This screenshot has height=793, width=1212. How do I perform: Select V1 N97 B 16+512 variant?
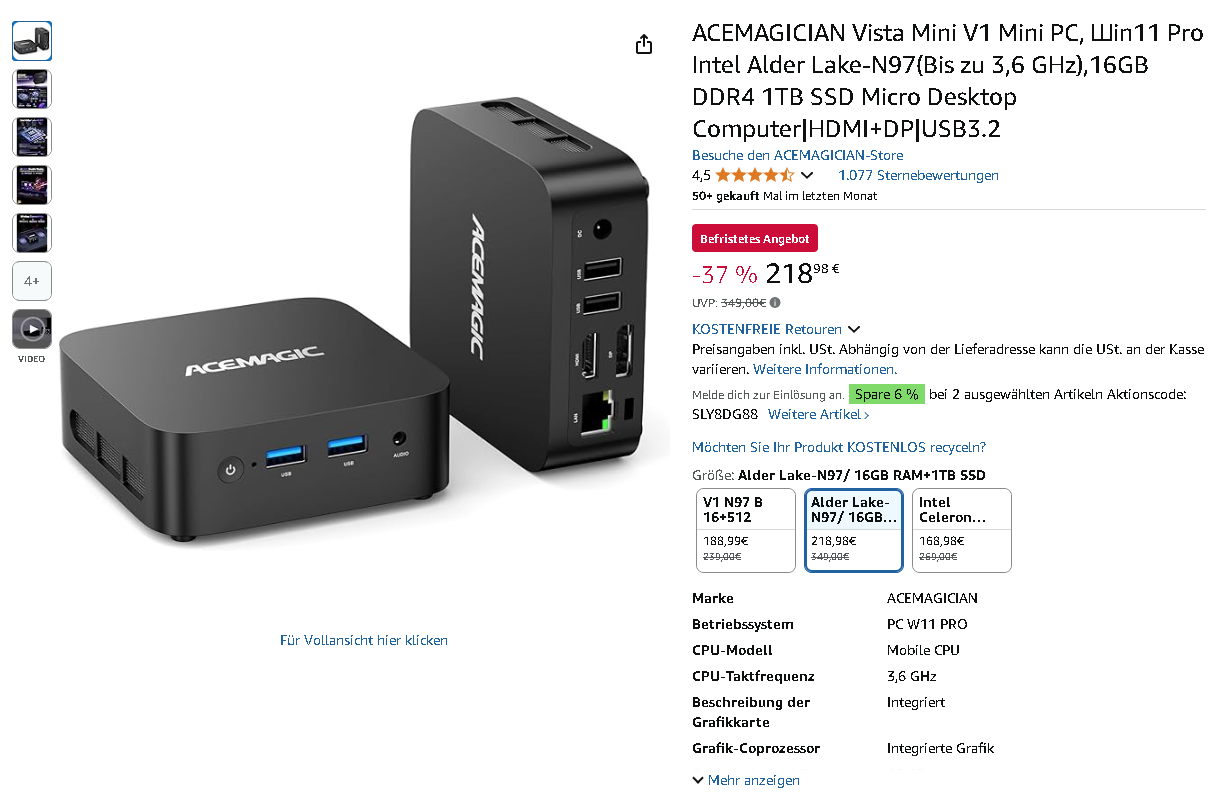[745, 530]
